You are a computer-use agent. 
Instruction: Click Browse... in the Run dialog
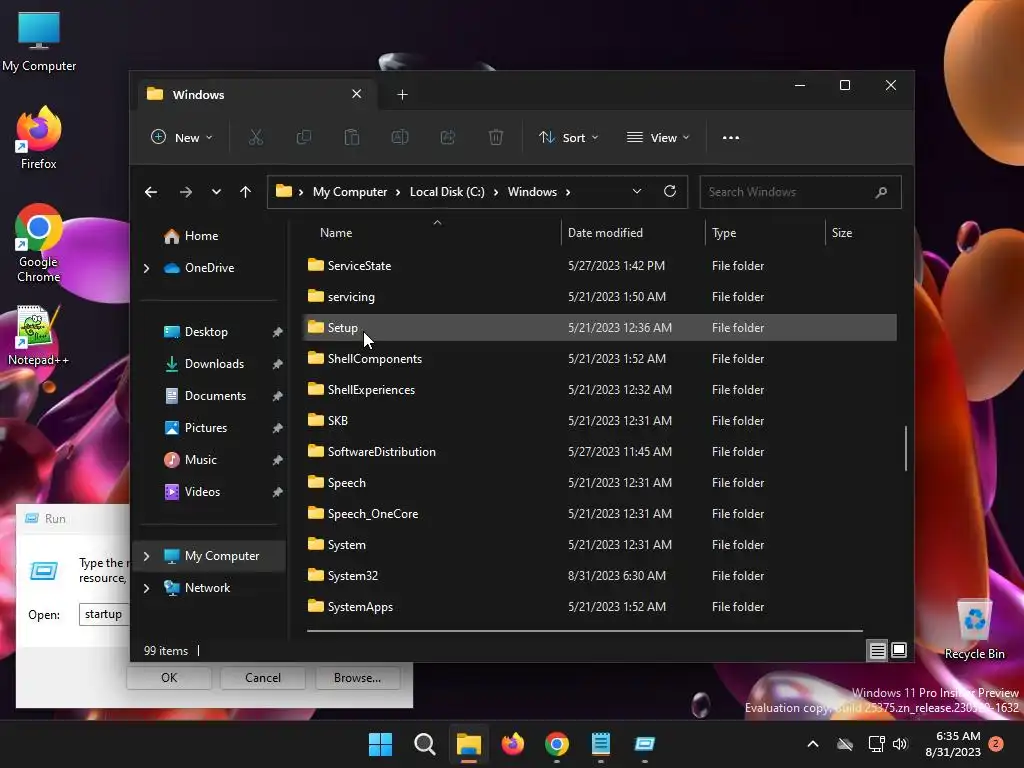point(357,678)
